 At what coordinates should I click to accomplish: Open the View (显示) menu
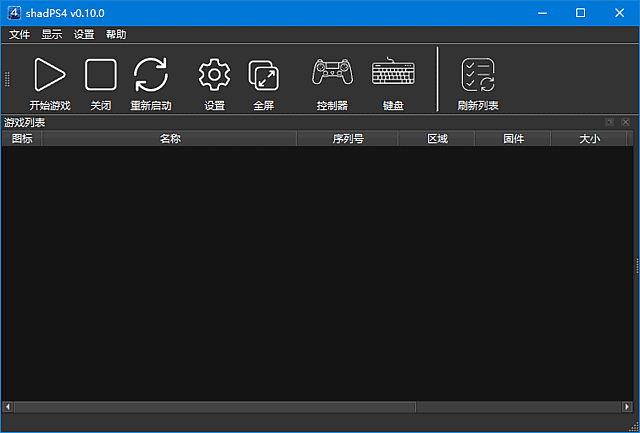coord(51,34)
